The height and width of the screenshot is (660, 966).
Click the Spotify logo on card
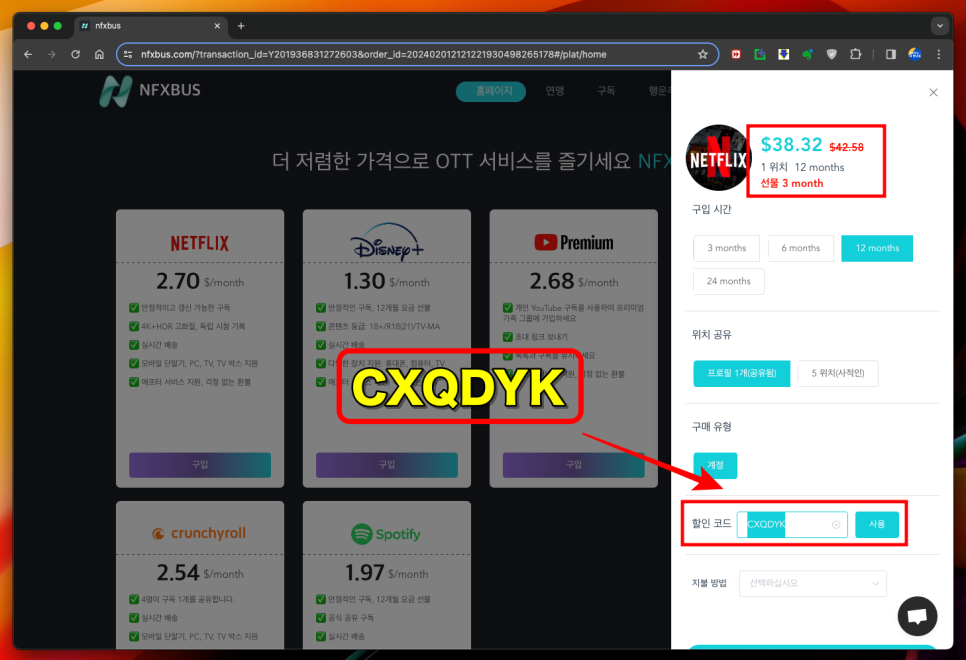[x=386, y=534]
